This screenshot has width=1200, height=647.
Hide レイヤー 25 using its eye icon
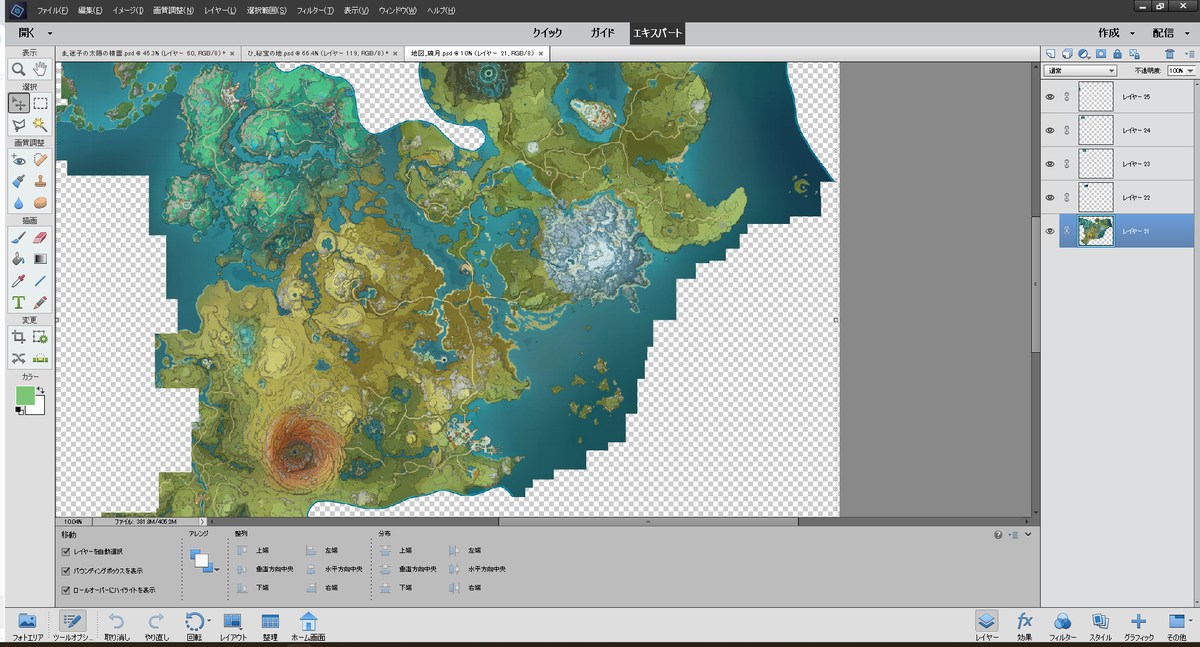coord(1050,97)
